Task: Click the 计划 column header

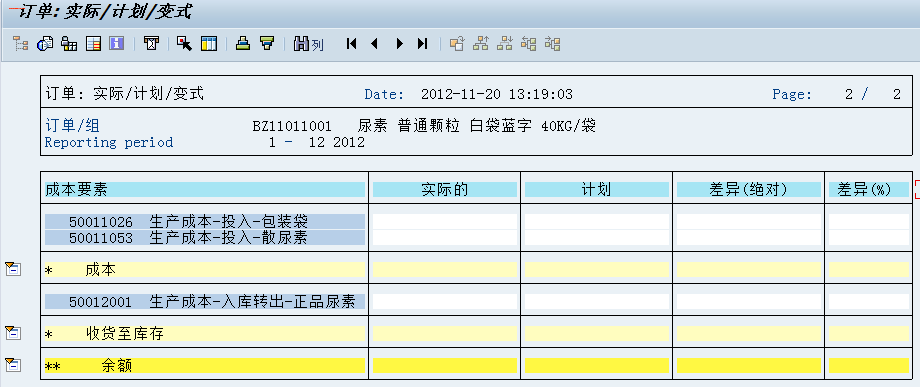Action: point(597,189)
